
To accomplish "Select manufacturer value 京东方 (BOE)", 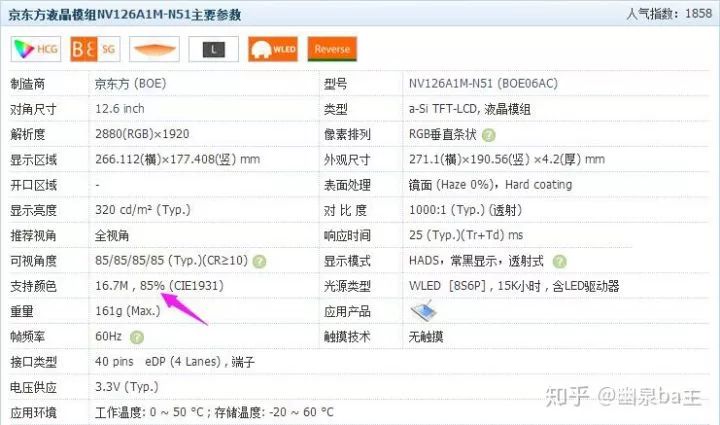I will coord(130,84).
